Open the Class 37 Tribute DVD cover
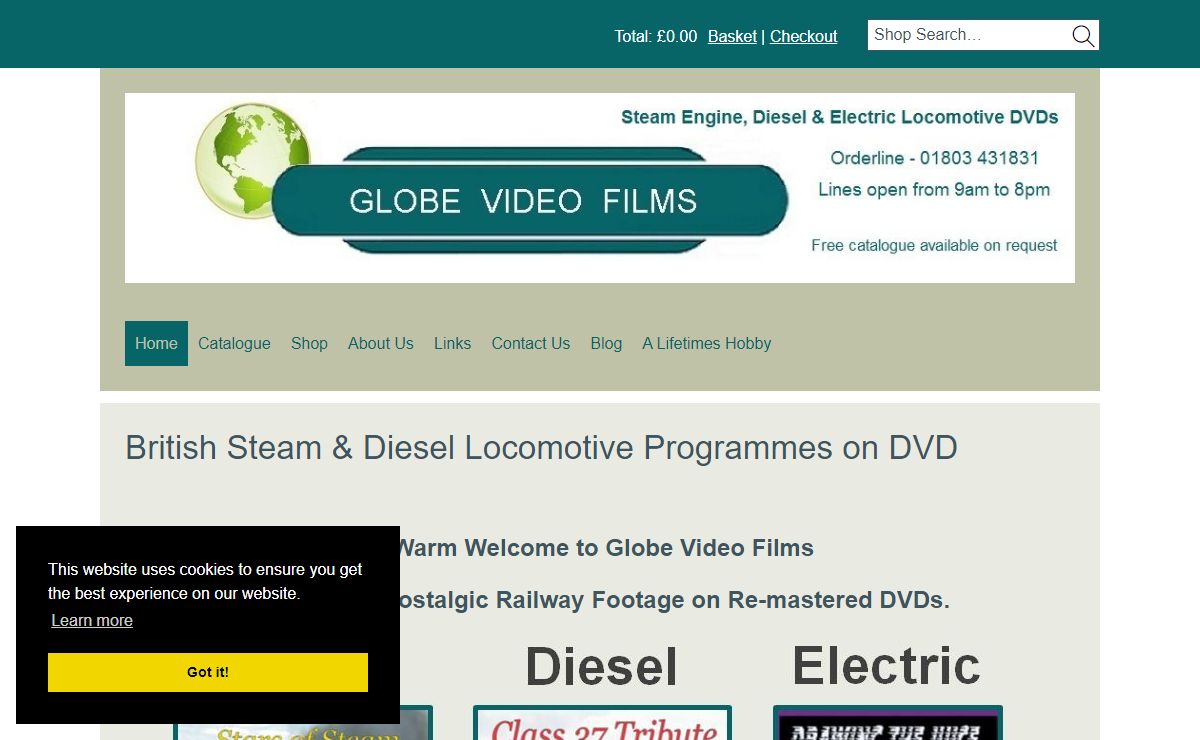 pos(602,723)
